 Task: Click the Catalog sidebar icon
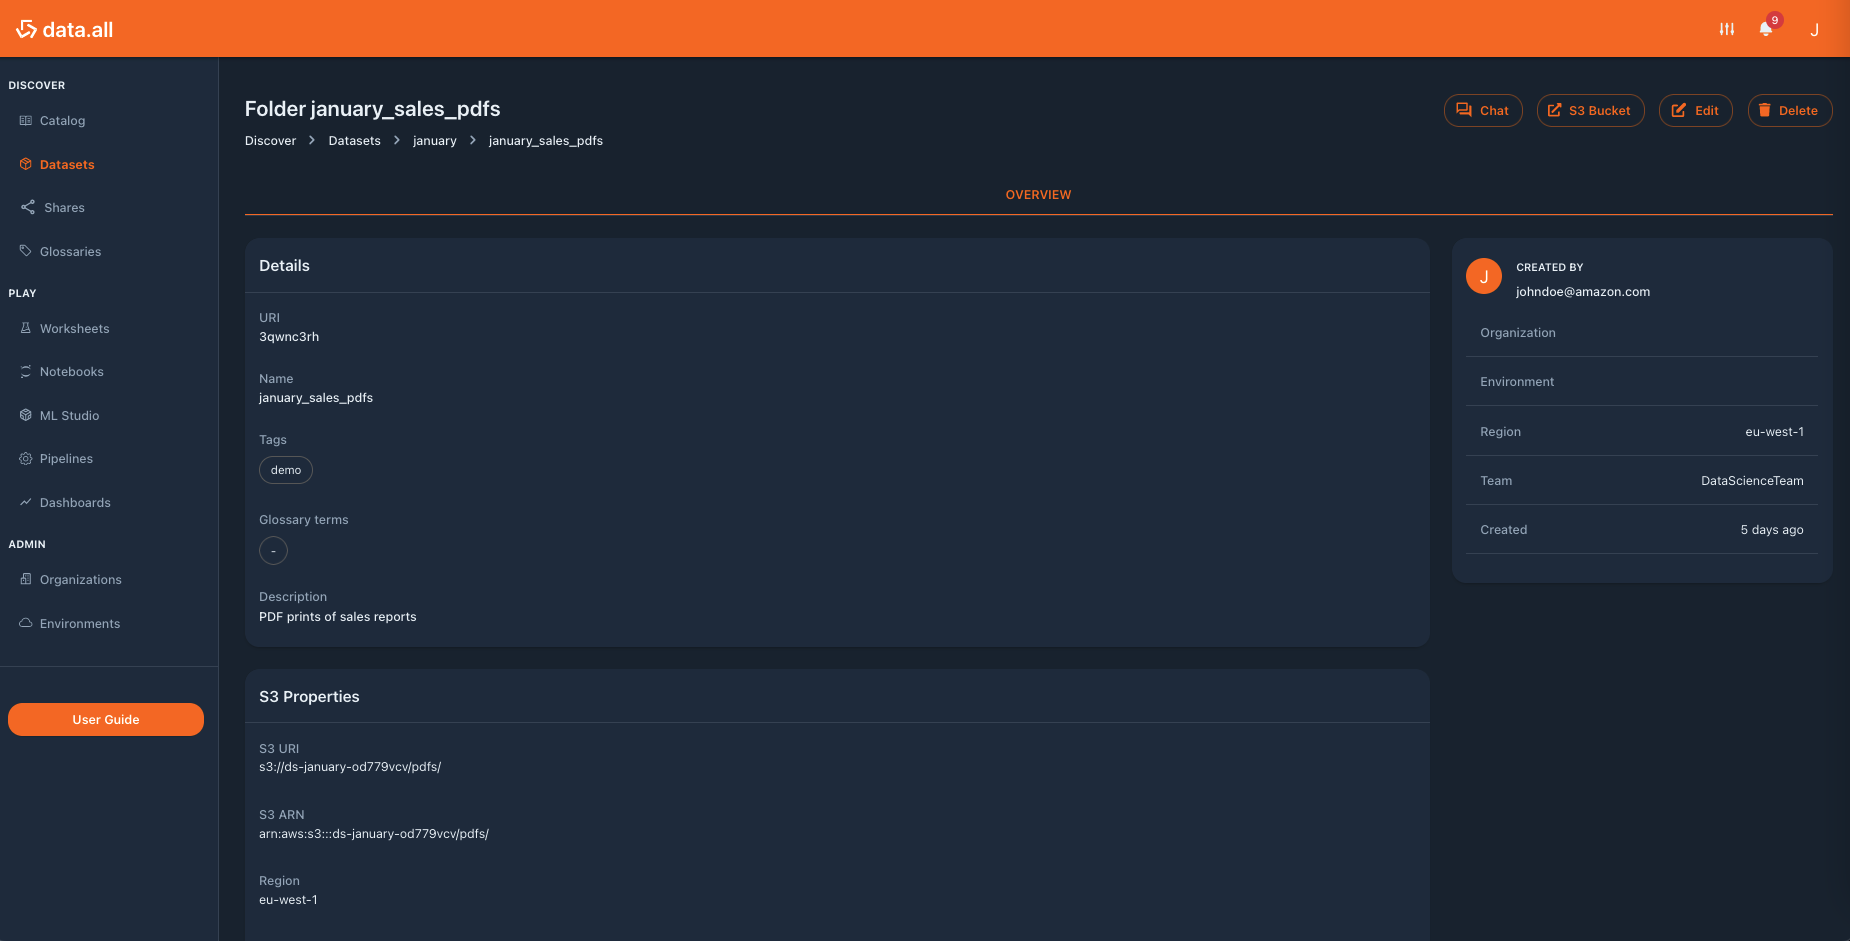pyautogui.click(x=26, y=120)
